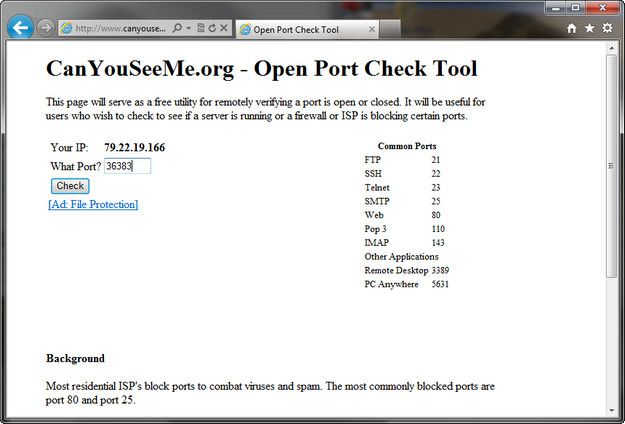Go back with the browser back arrow

(x=20, y=27)
